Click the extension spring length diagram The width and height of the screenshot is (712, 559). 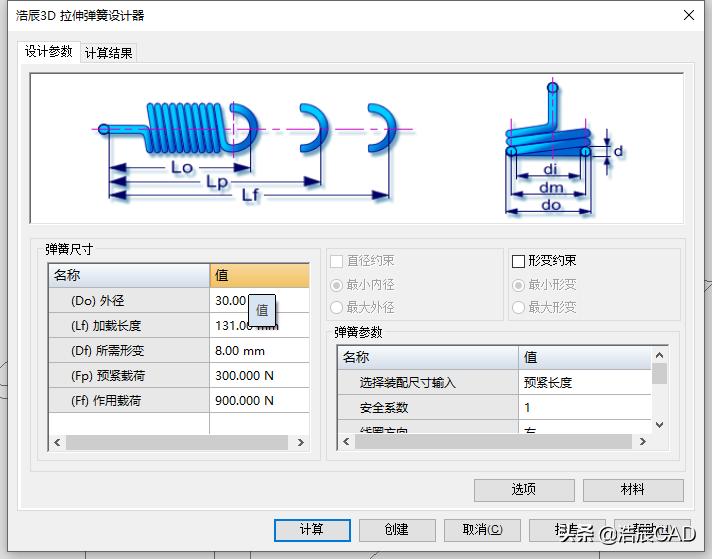click(254, 150)
